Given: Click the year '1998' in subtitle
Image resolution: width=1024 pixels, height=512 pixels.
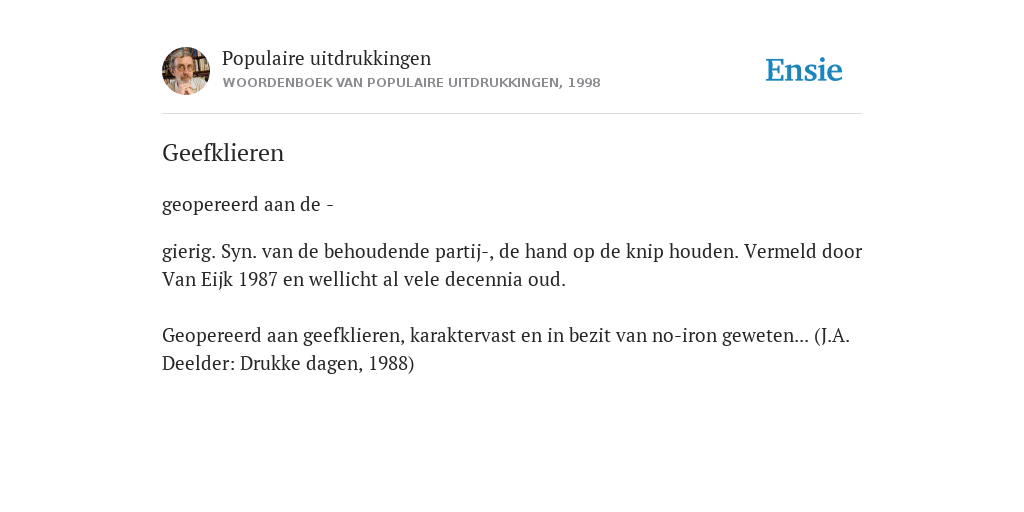Looking at the screenshot, I should coord(584,83).
